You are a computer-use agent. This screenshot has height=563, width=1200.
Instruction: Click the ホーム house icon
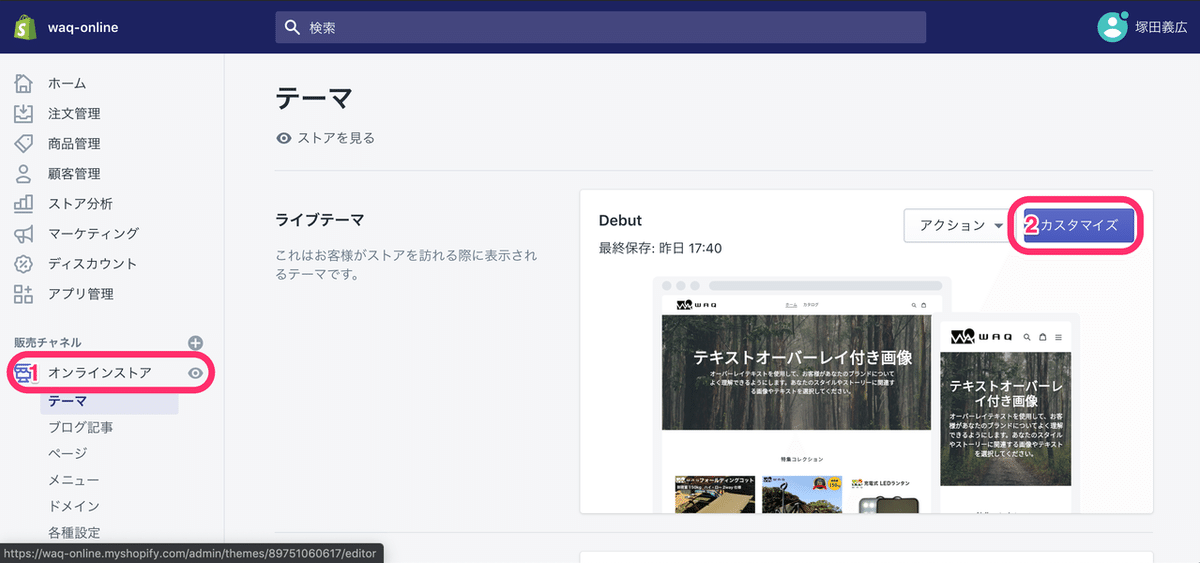24,83
